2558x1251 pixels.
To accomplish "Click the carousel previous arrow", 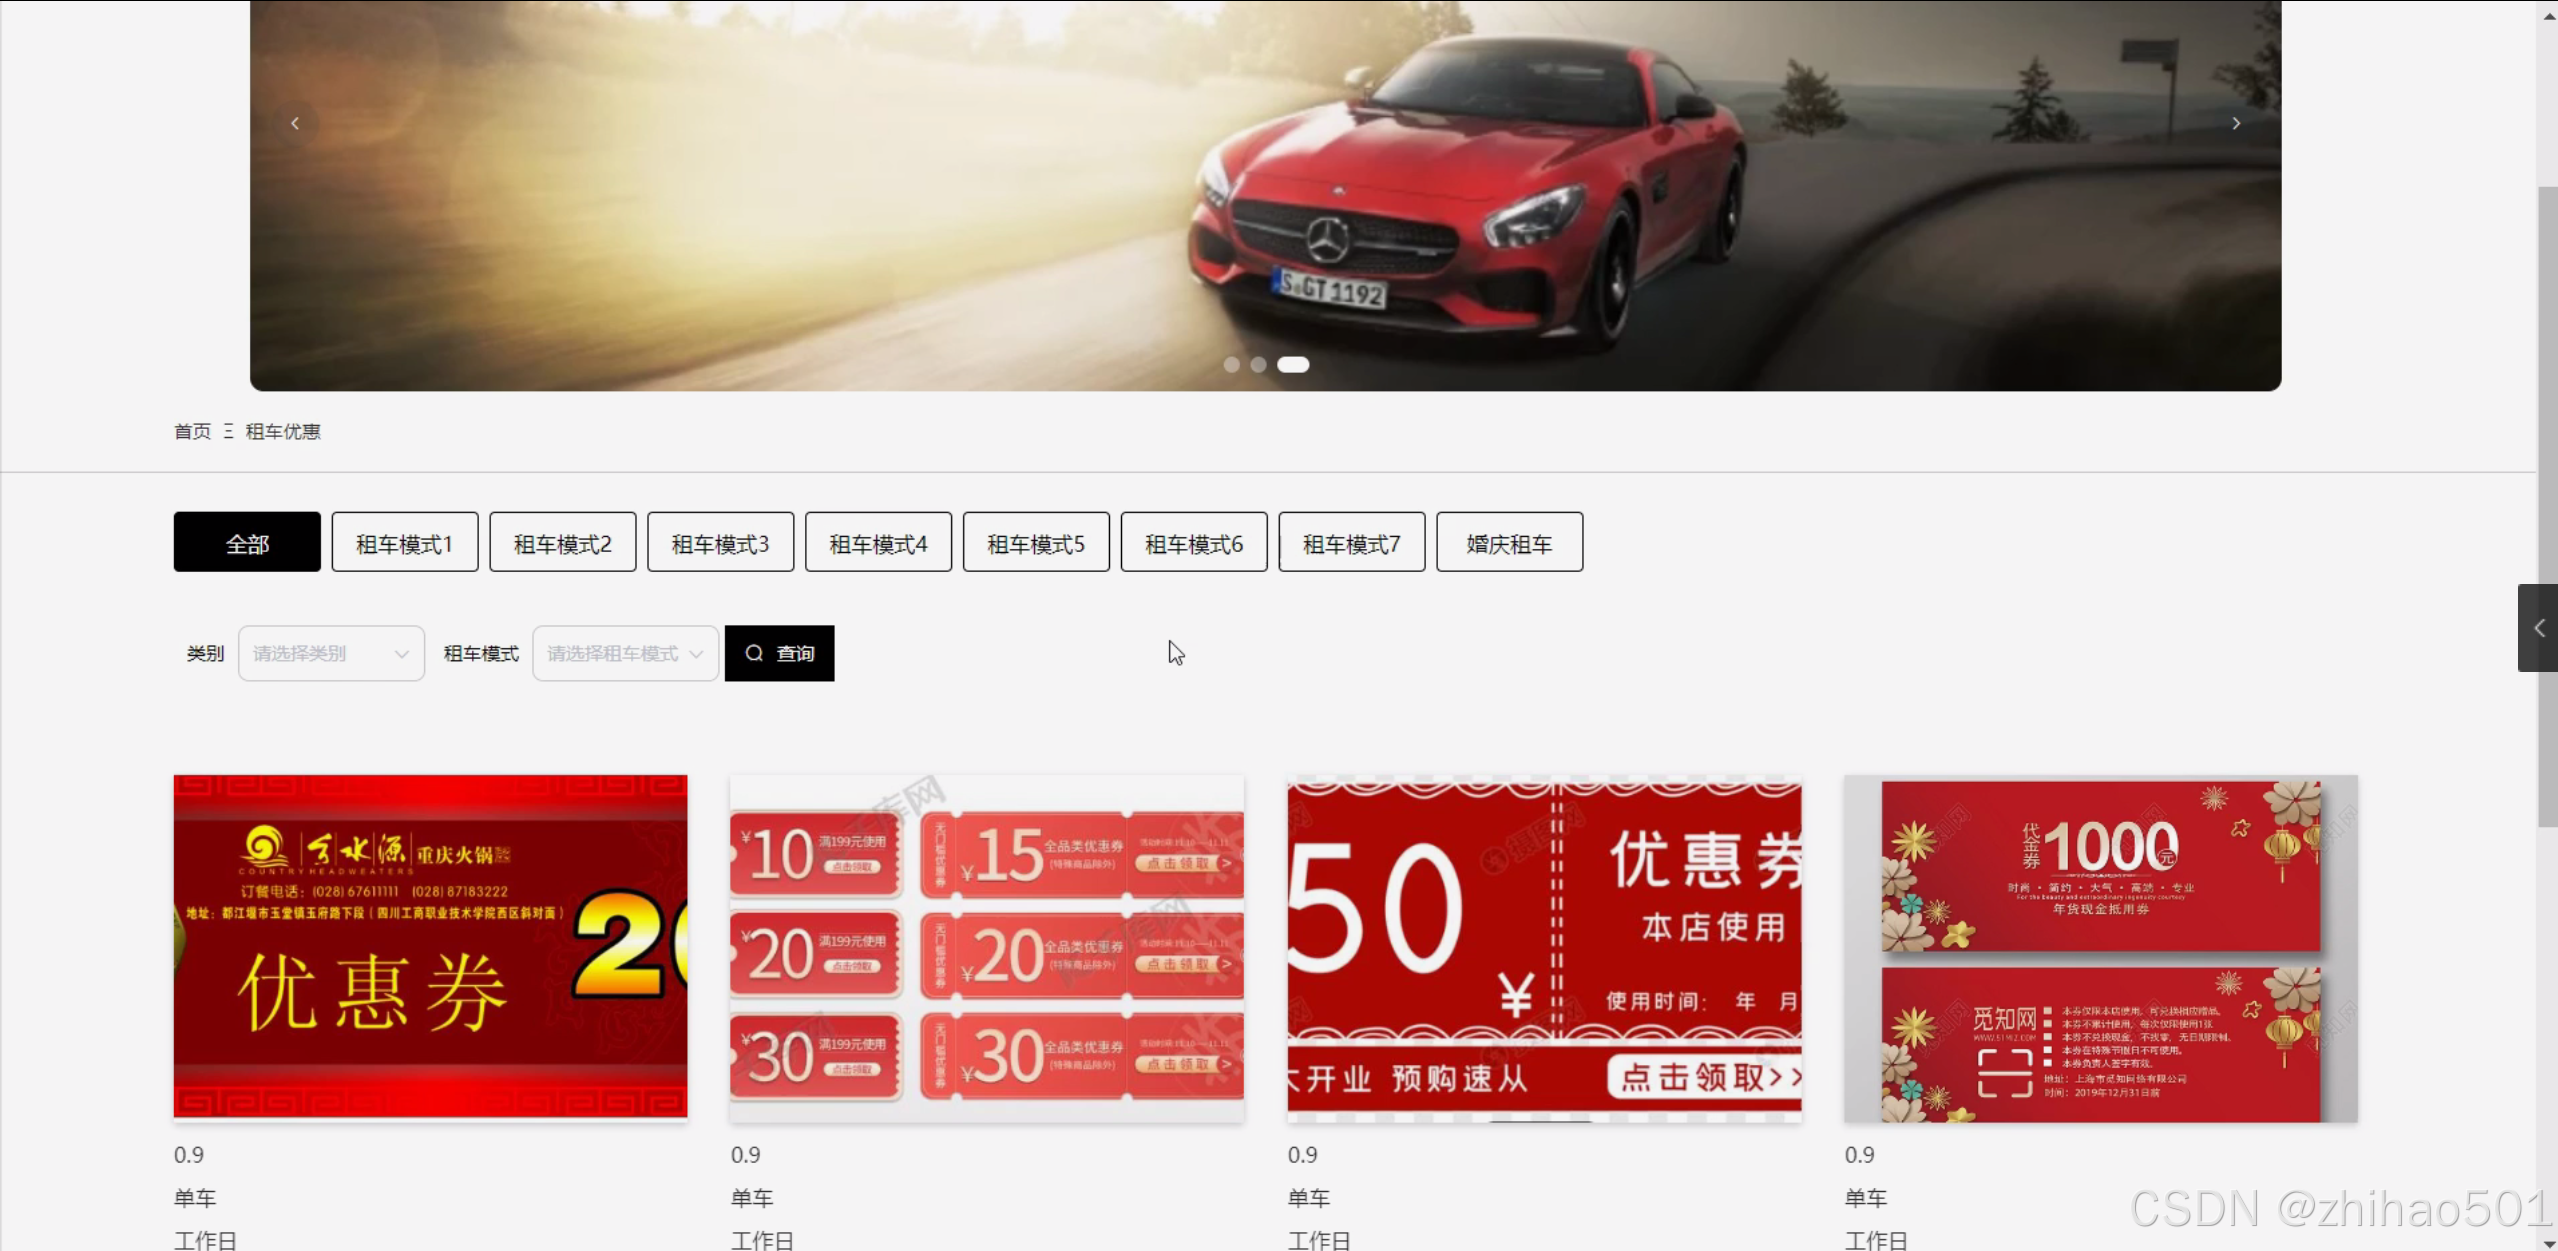I will (x=295, y=123).
